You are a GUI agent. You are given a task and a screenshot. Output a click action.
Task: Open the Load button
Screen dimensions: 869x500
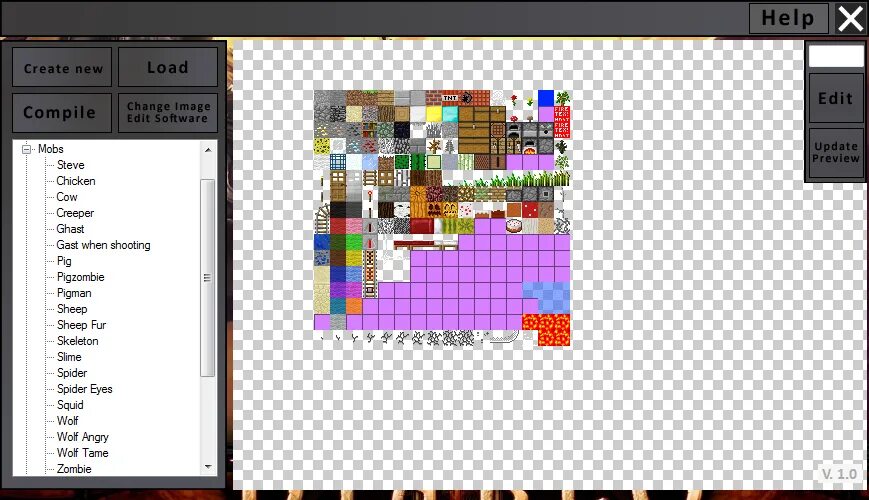pyautogui.click(x=167, y=67)
